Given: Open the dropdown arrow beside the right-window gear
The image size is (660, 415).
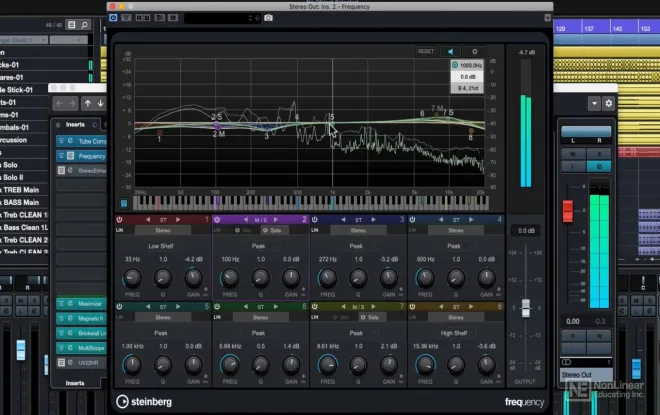Looking at the screenshot, I should pos(594,104).
